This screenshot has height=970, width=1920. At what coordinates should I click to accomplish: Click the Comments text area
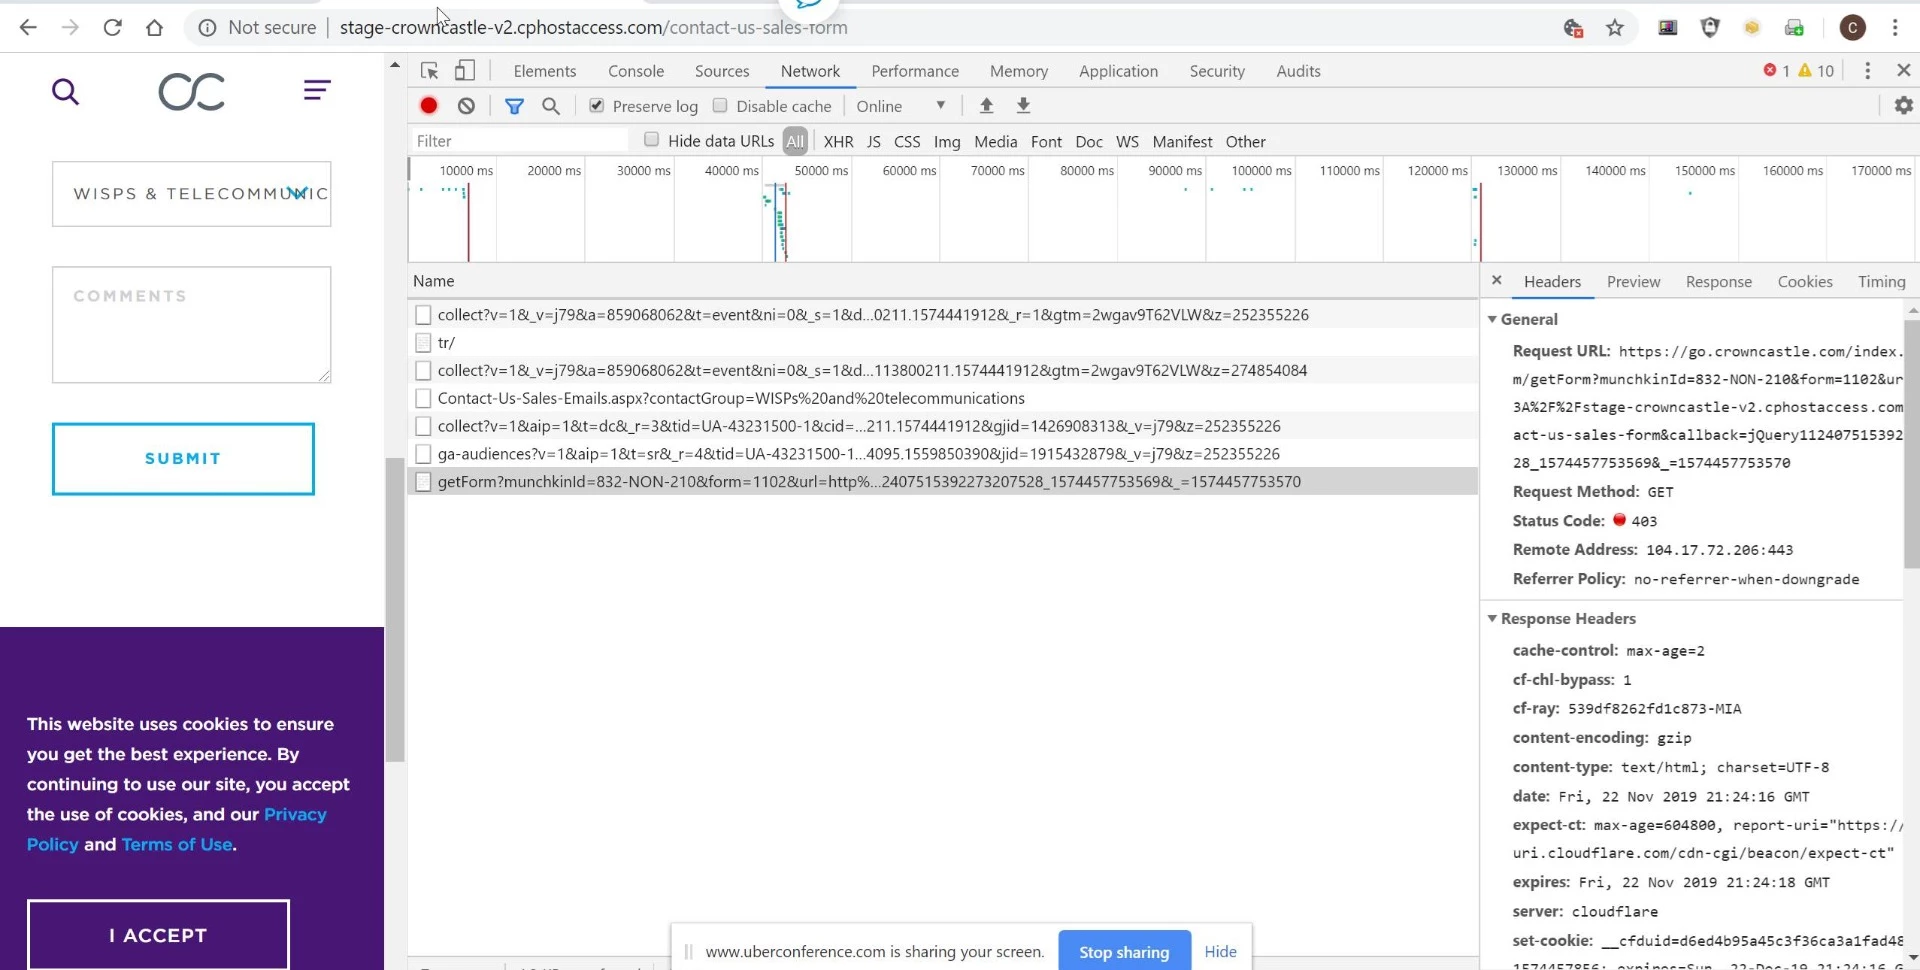pyautogui.click(x=192, y=325)
